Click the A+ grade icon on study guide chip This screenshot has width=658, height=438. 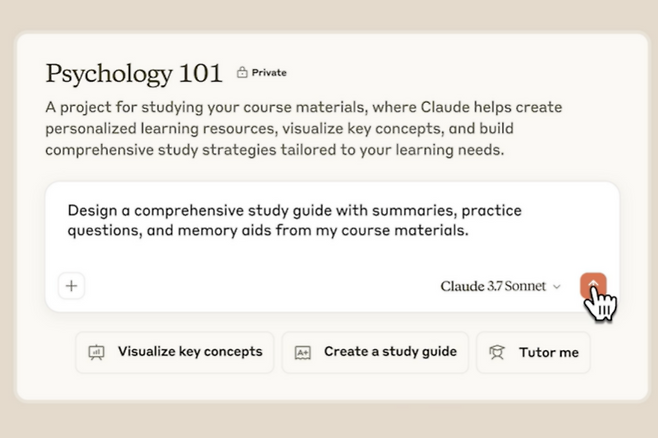pos(303,352)
